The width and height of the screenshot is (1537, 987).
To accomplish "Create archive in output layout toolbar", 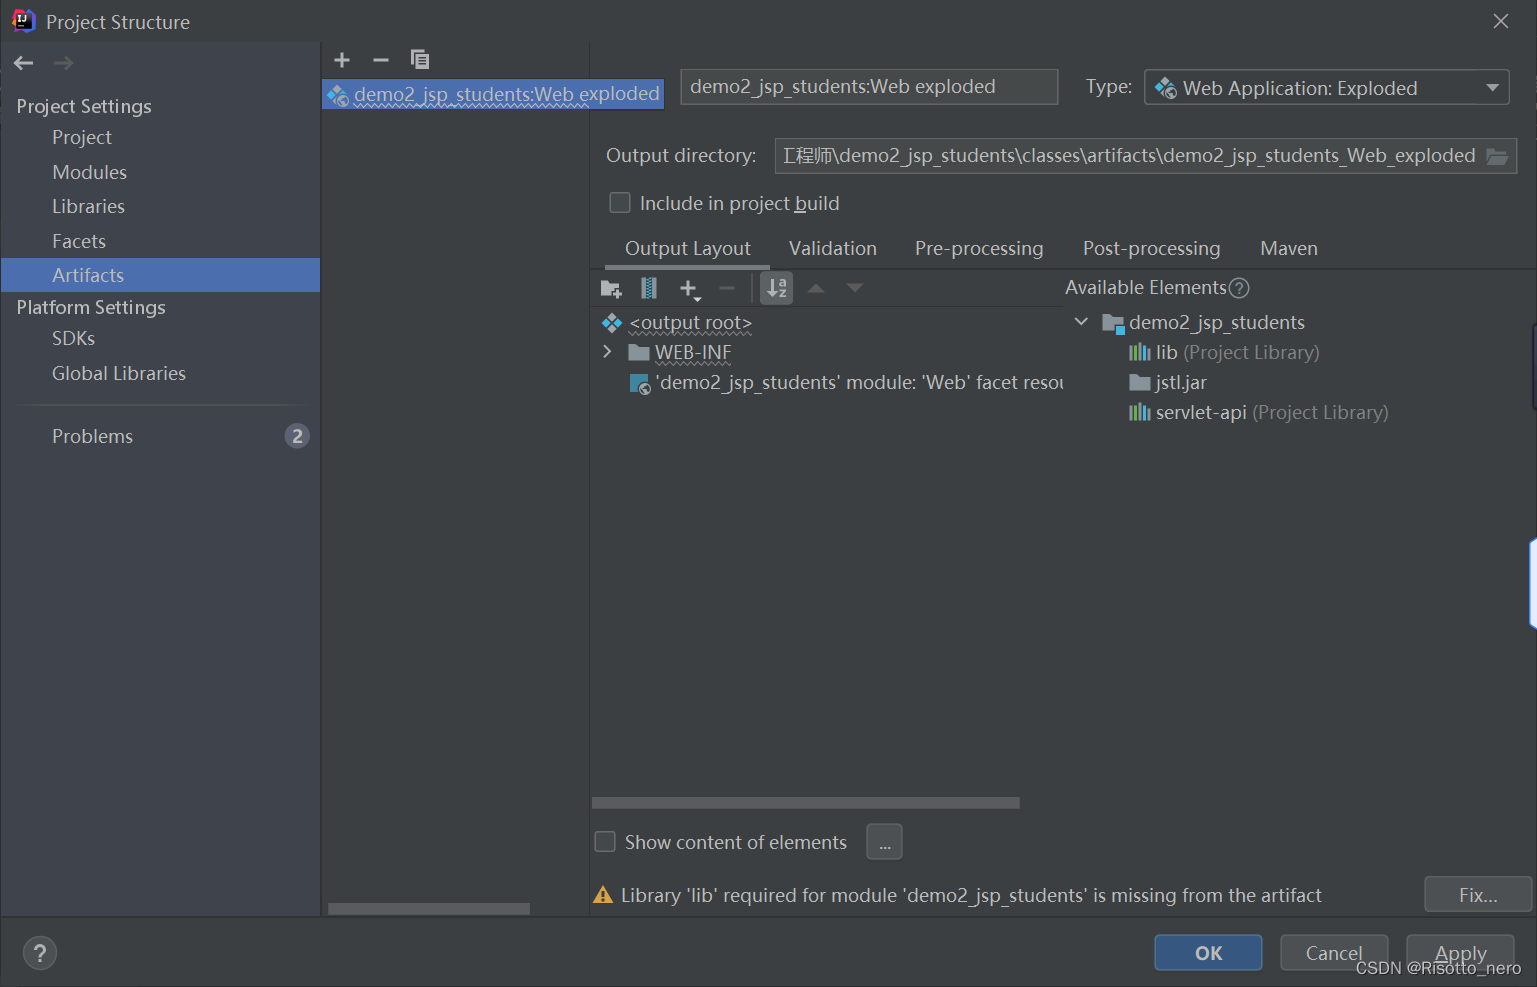I will point(649,289).
